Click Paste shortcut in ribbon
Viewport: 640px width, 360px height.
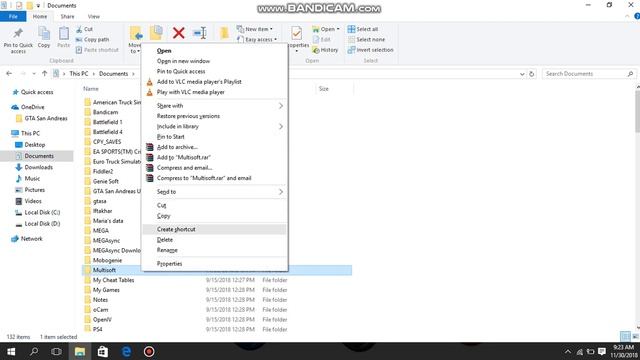(97, 50)
